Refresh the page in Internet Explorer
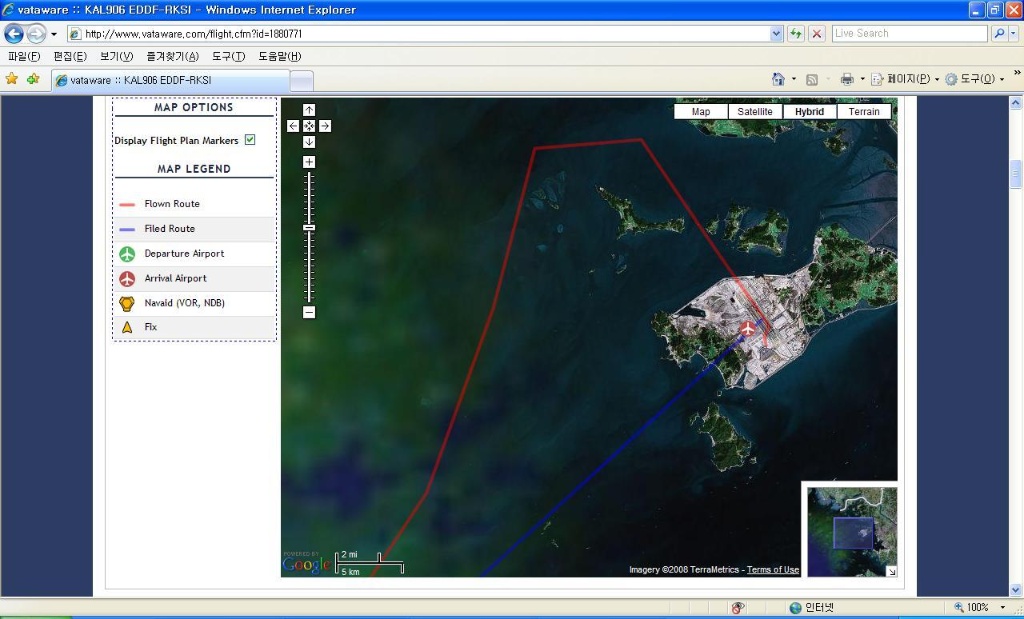1024x619 pixels. pos(796,33)
